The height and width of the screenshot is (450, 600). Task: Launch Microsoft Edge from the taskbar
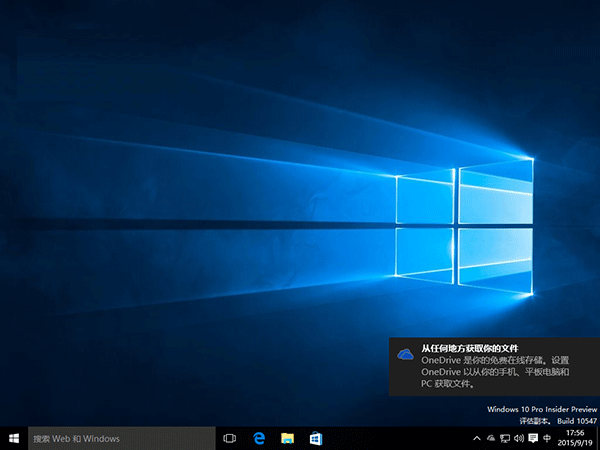point(258,438)
